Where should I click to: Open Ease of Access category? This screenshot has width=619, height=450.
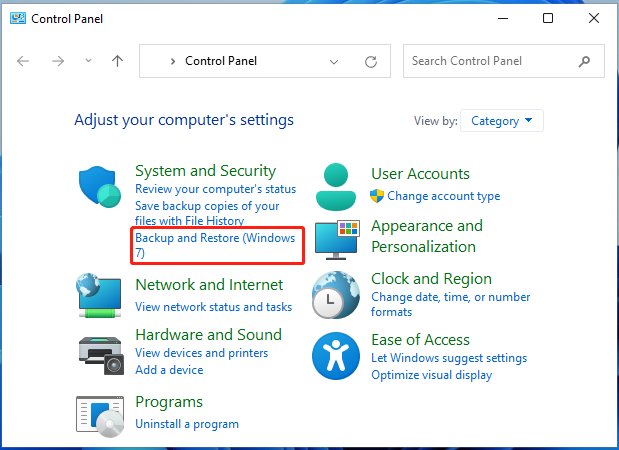point(420,340)
